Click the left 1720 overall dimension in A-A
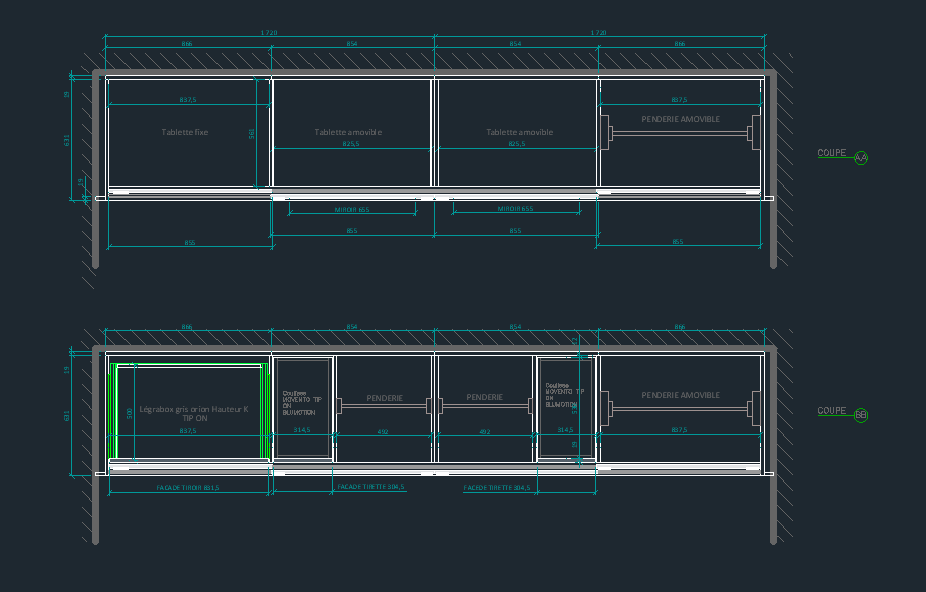Screen dimensions: 926x592 268,33
